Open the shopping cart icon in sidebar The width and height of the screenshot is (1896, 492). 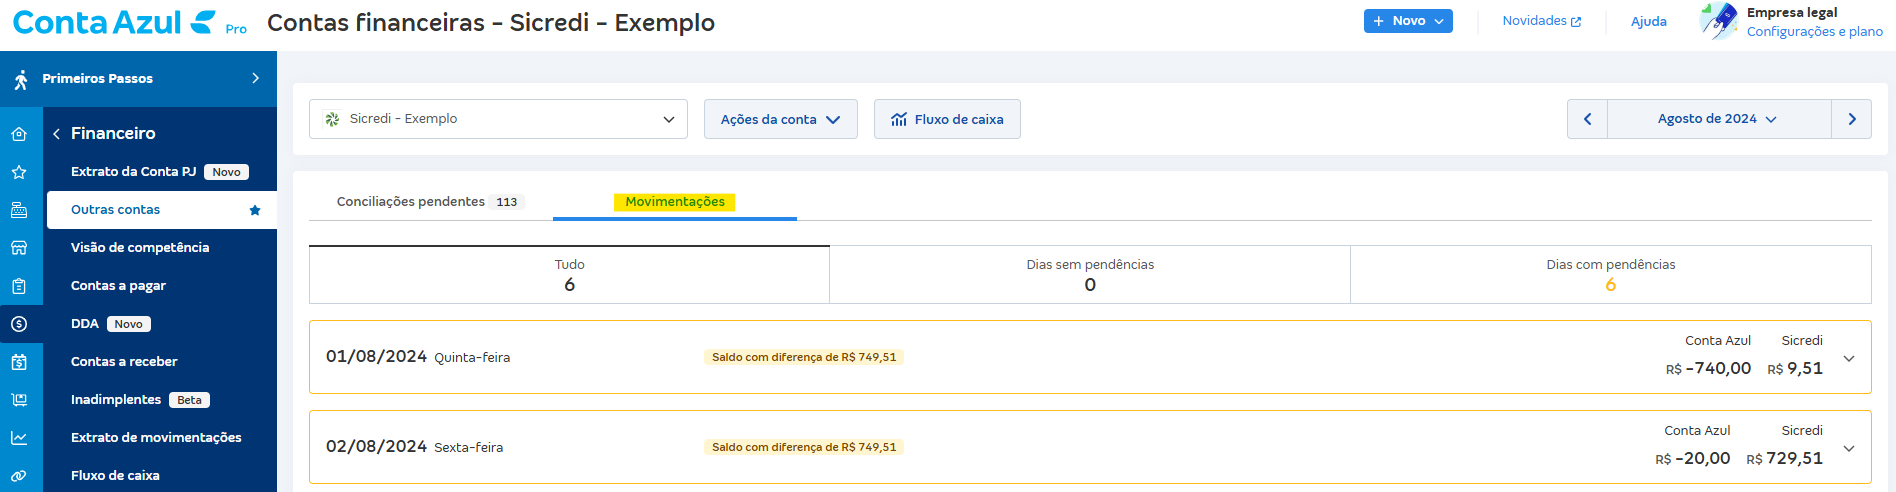point(19,400)
